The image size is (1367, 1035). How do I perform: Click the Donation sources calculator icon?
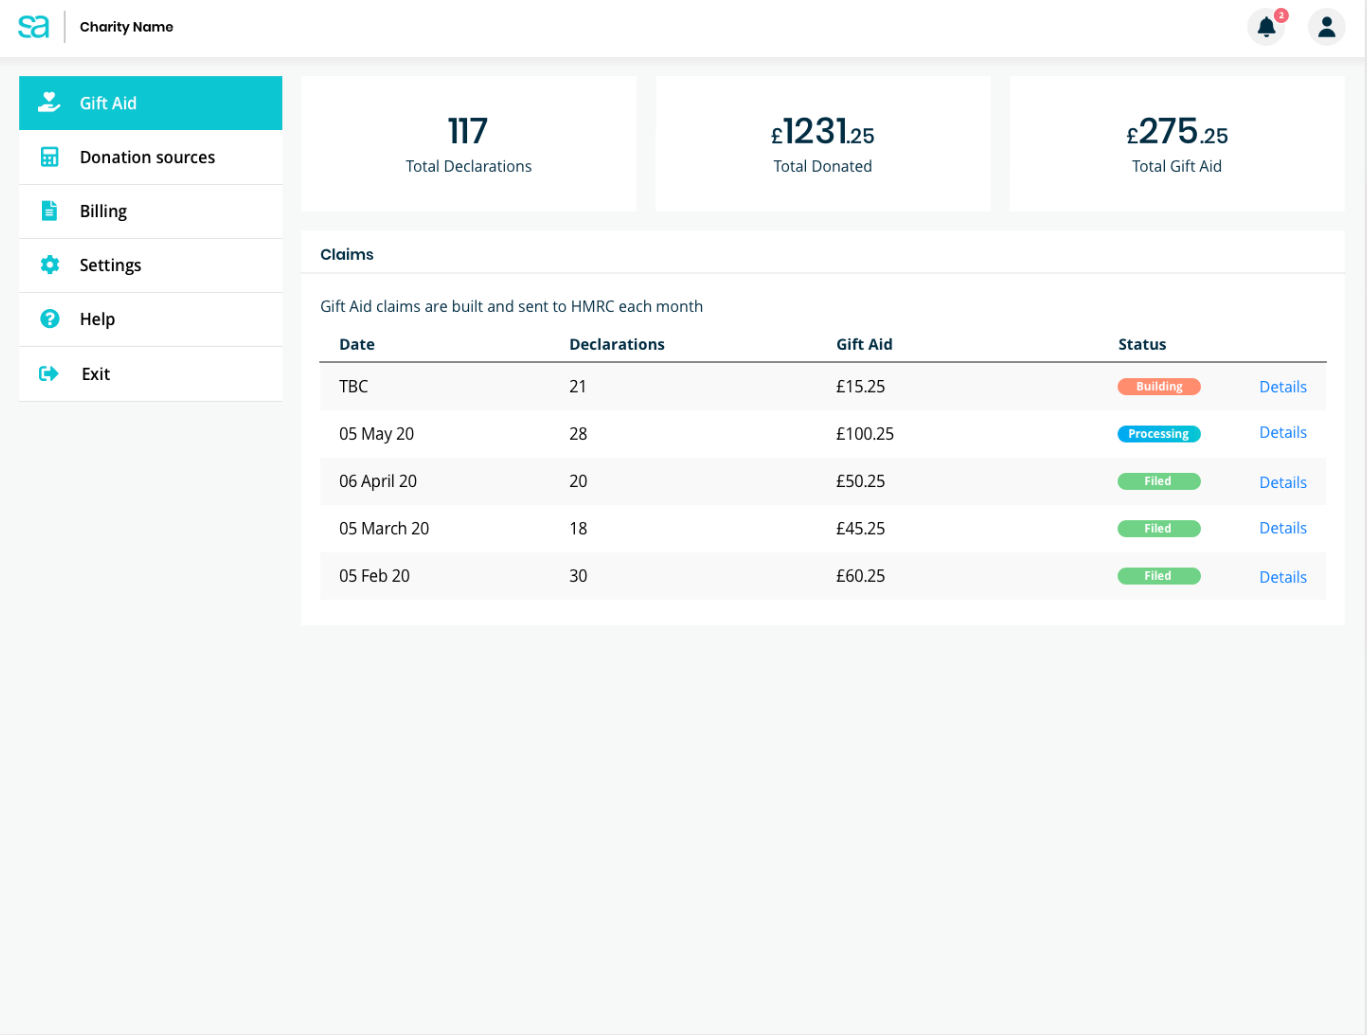49,157
